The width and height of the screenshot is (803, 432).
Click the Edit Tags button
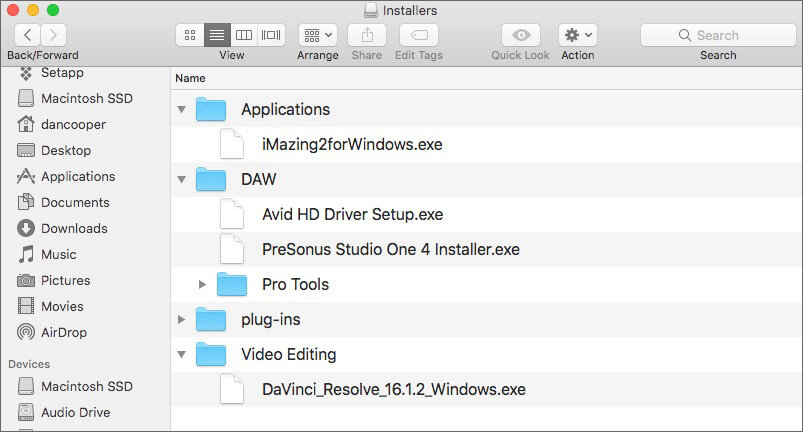click(x=419, y=35)
